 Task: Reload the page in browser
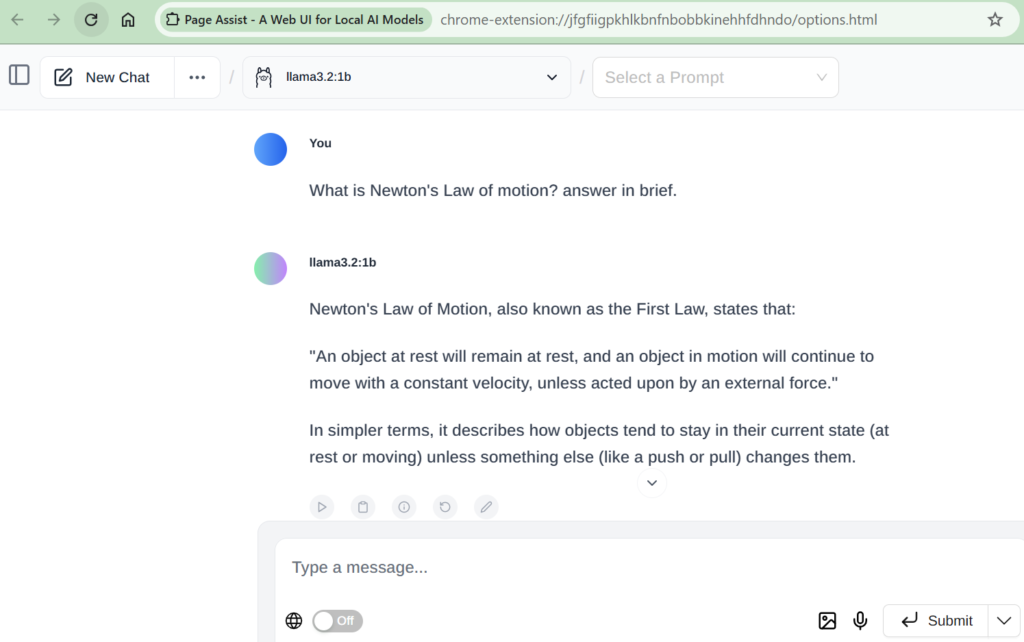[x=91, y=19]
